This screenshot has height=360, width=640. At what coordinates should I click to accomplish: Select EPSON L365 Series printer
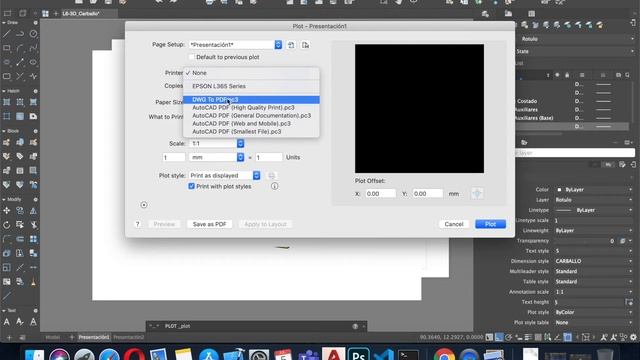pos(251,86)
